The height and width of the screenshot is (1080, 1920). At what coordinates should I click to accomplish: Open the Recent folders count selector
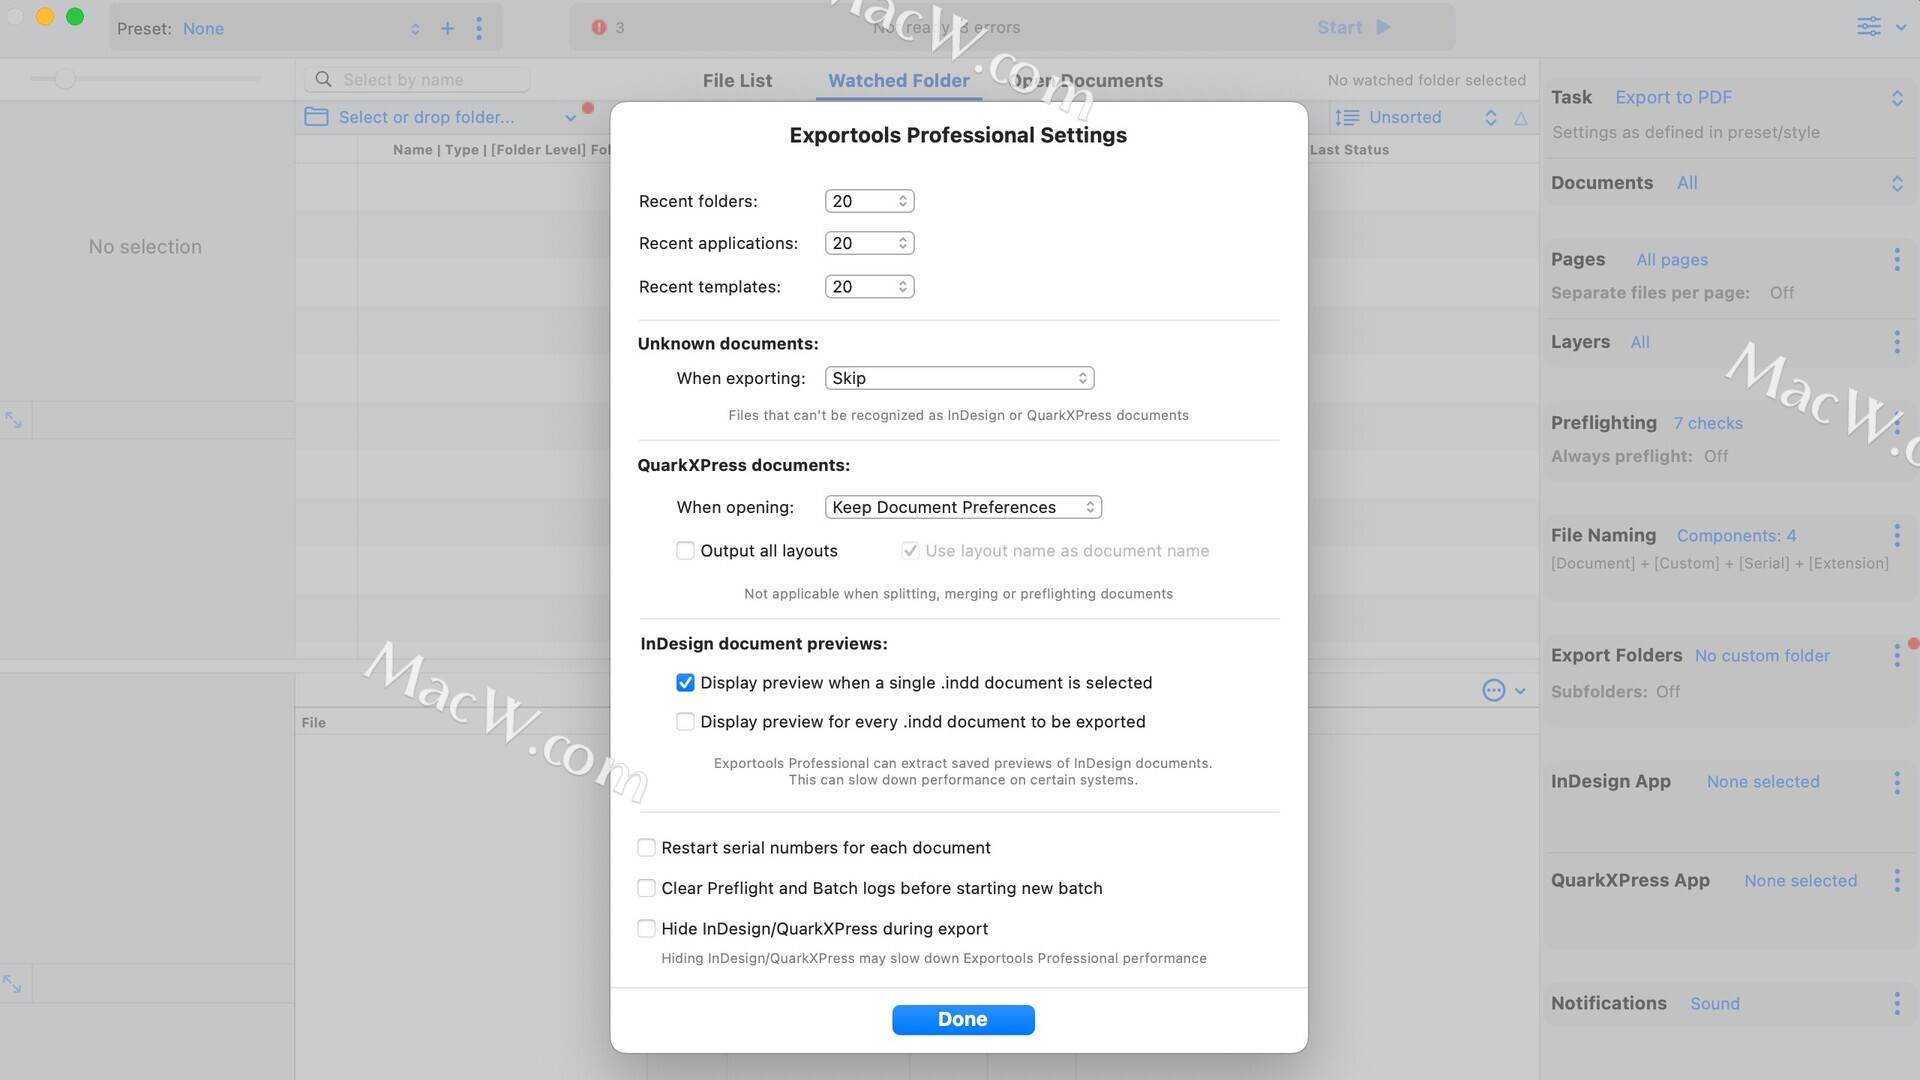coord(869,201)
